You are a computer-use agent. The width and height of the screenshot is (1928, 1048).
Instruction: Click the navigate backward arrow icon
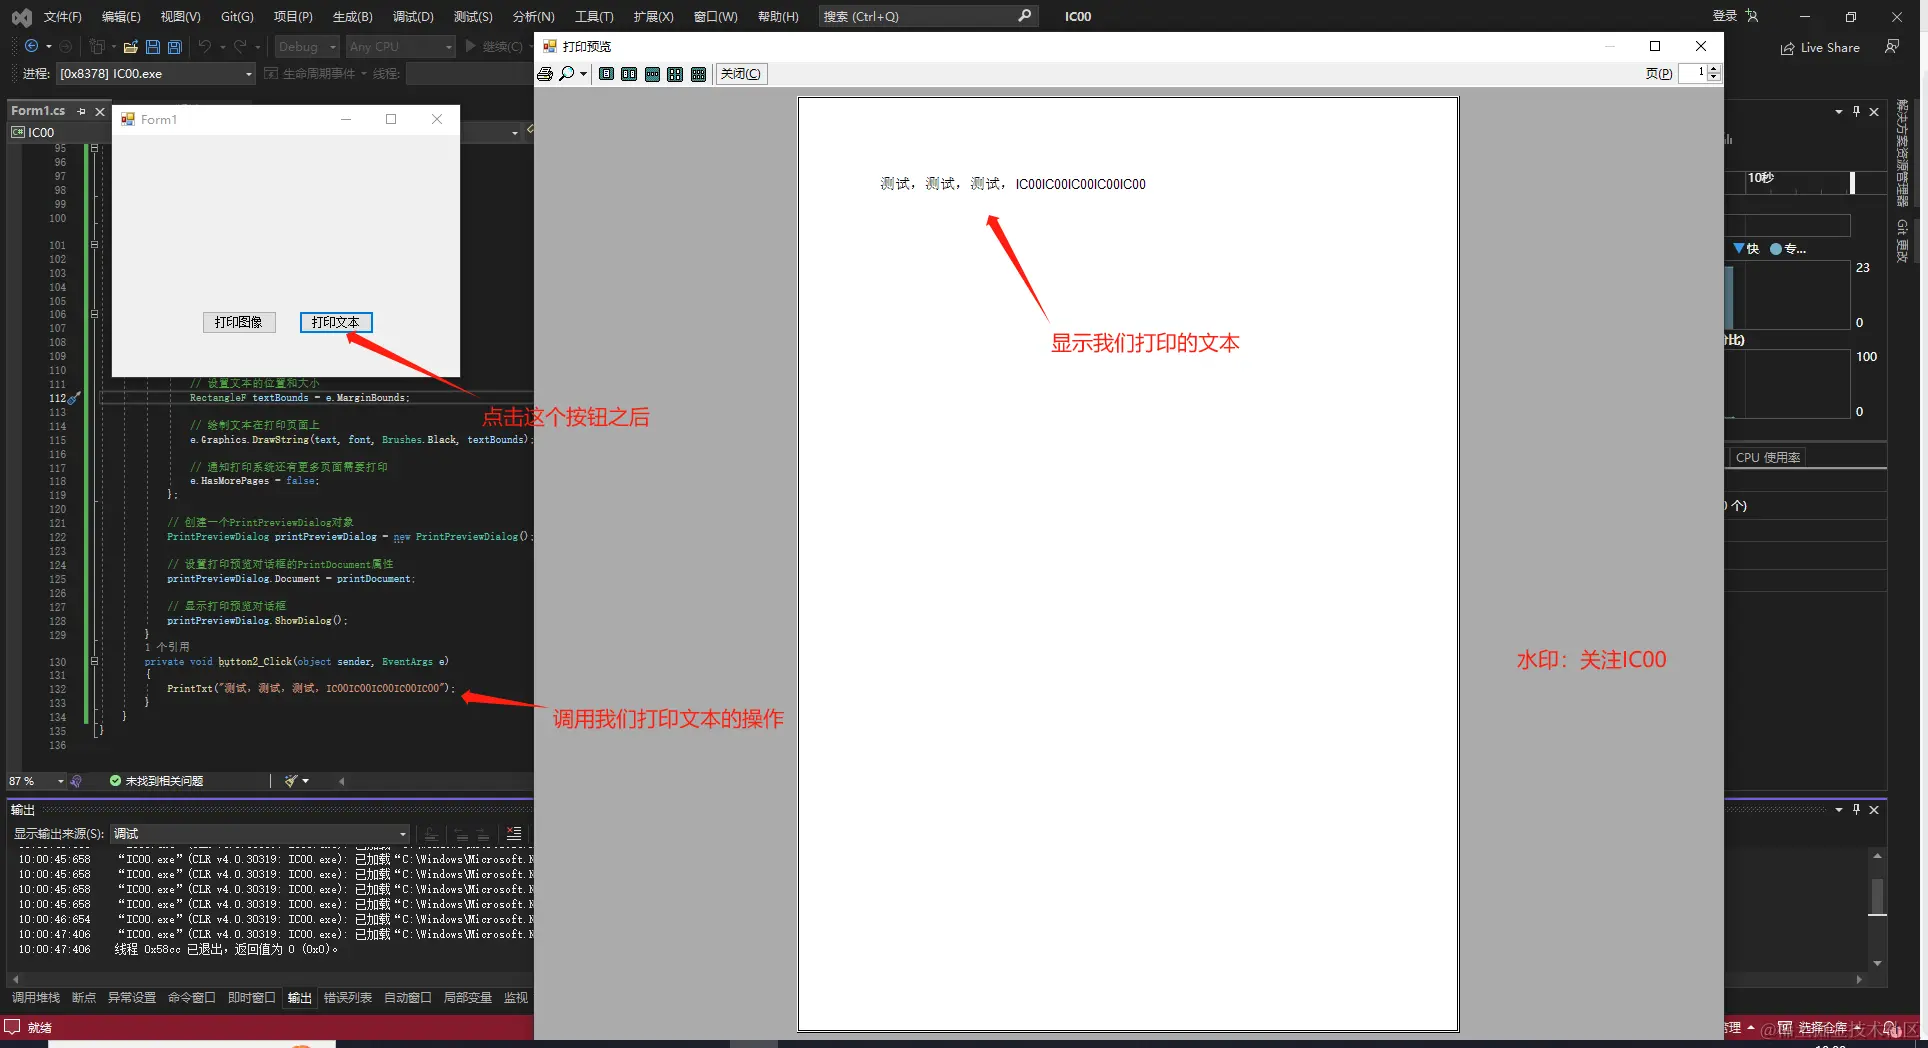pyautogui.click(x=31, y=46)
